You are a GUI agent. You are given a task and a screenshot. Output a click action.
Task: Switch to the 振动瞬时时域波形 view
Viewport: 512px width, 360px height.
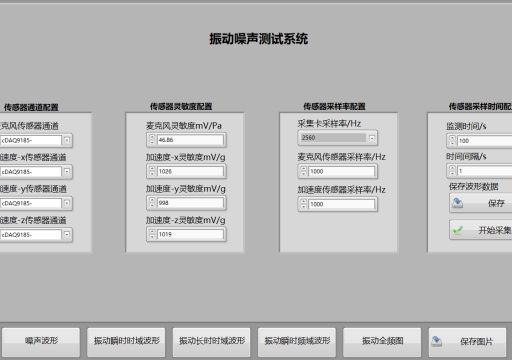[126, 342]
